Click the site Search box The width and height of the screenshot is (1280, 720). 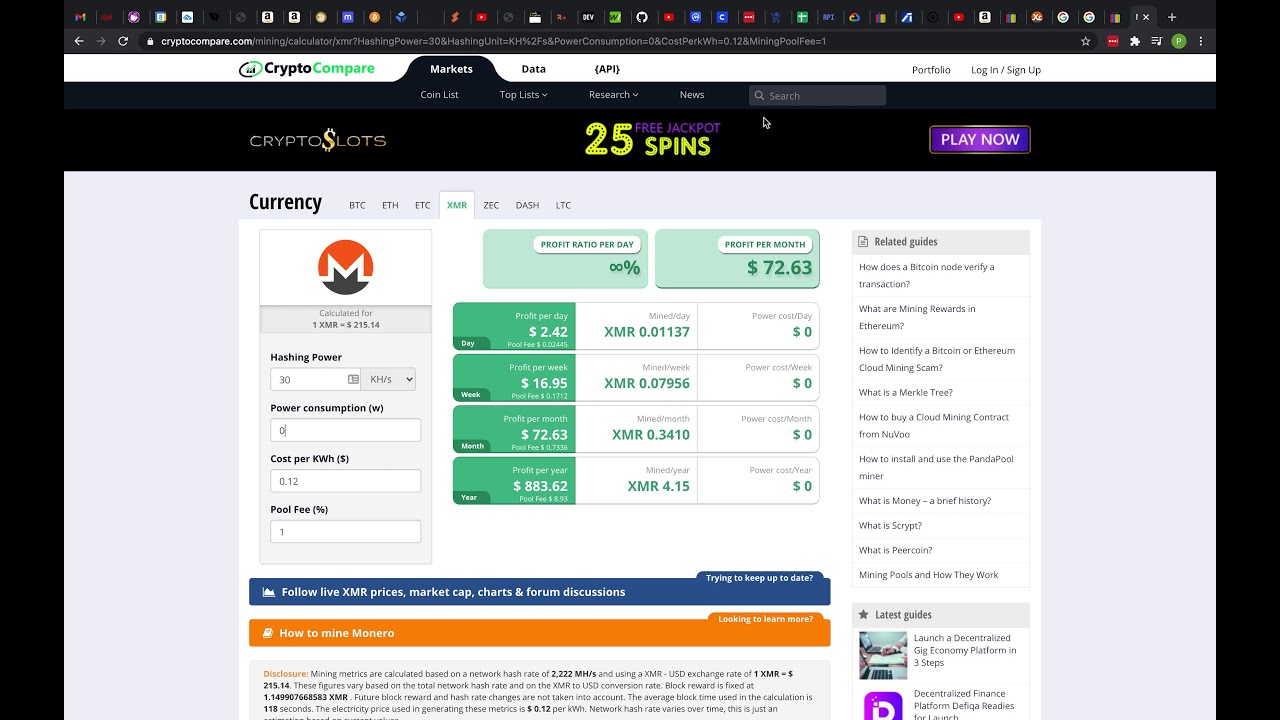point(817,96)
